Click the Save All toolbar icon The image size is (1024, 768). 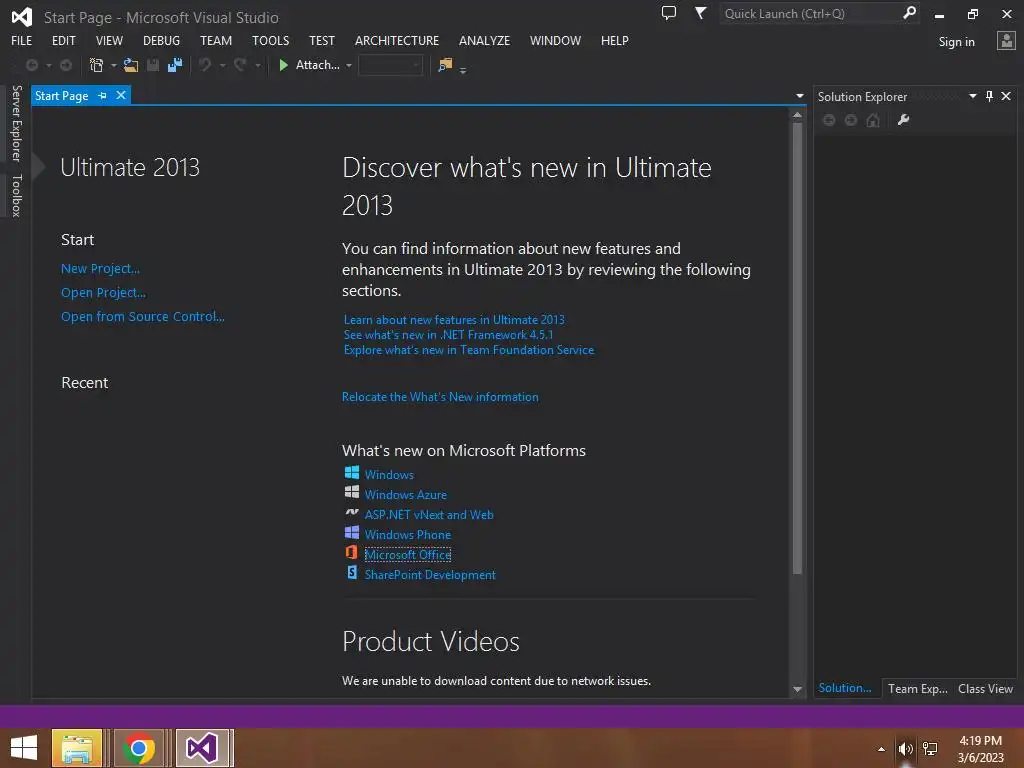174,65
